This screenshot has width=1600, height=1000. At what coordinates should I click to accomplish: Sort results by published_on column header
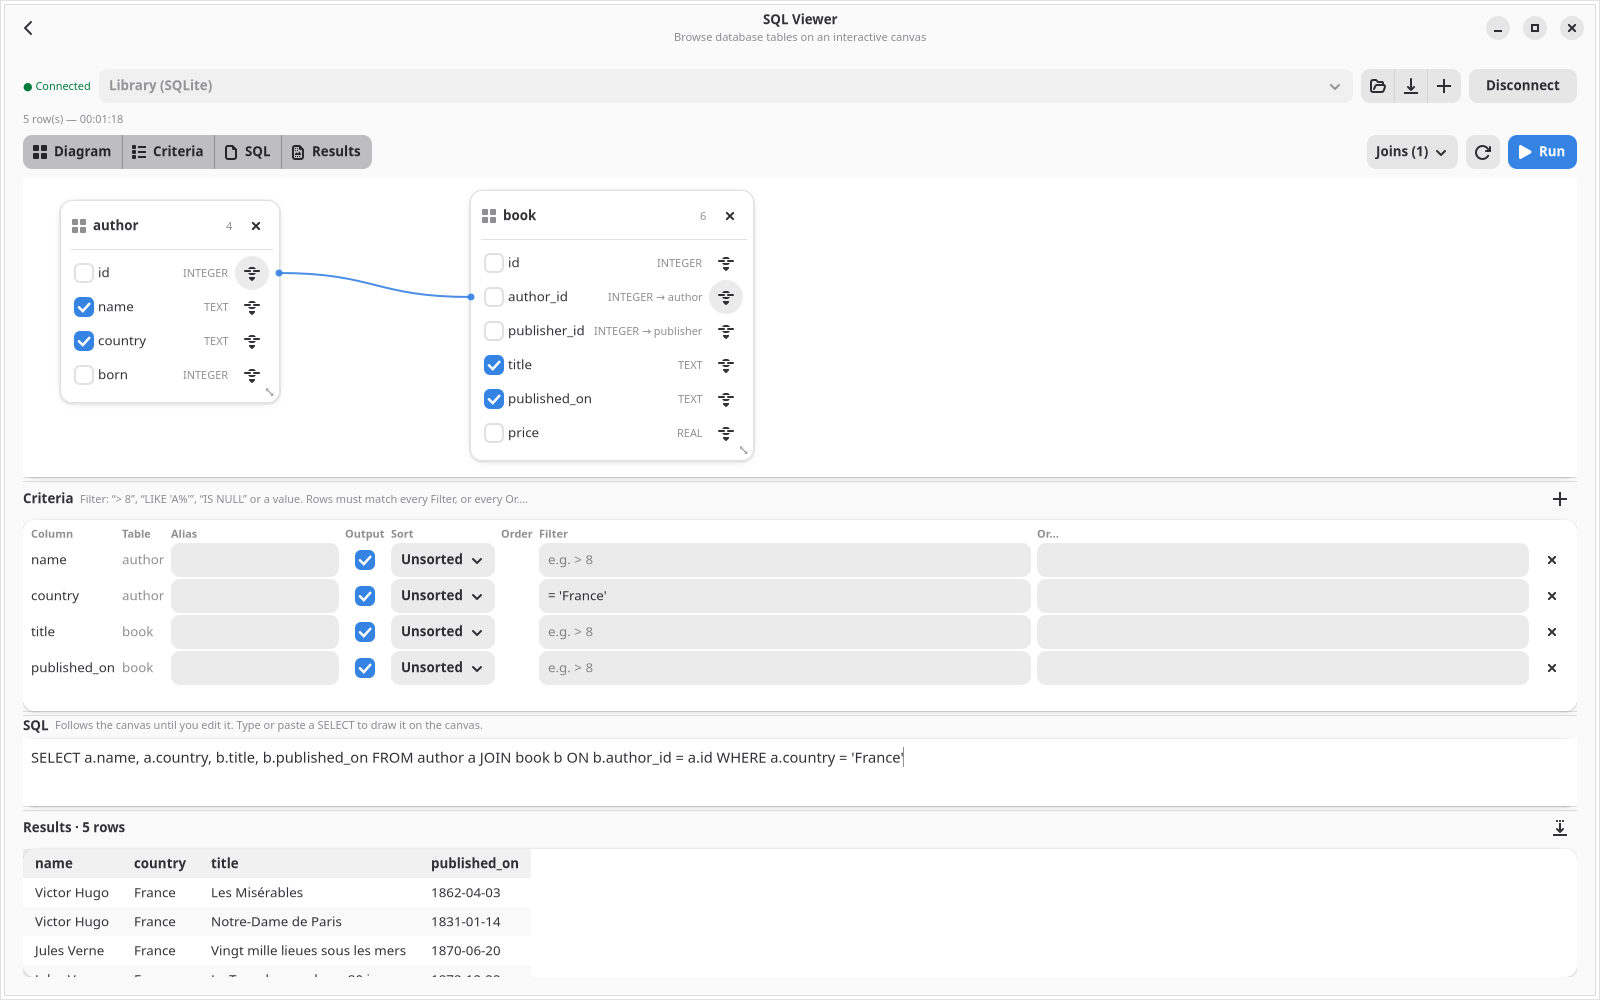[475, 864]
